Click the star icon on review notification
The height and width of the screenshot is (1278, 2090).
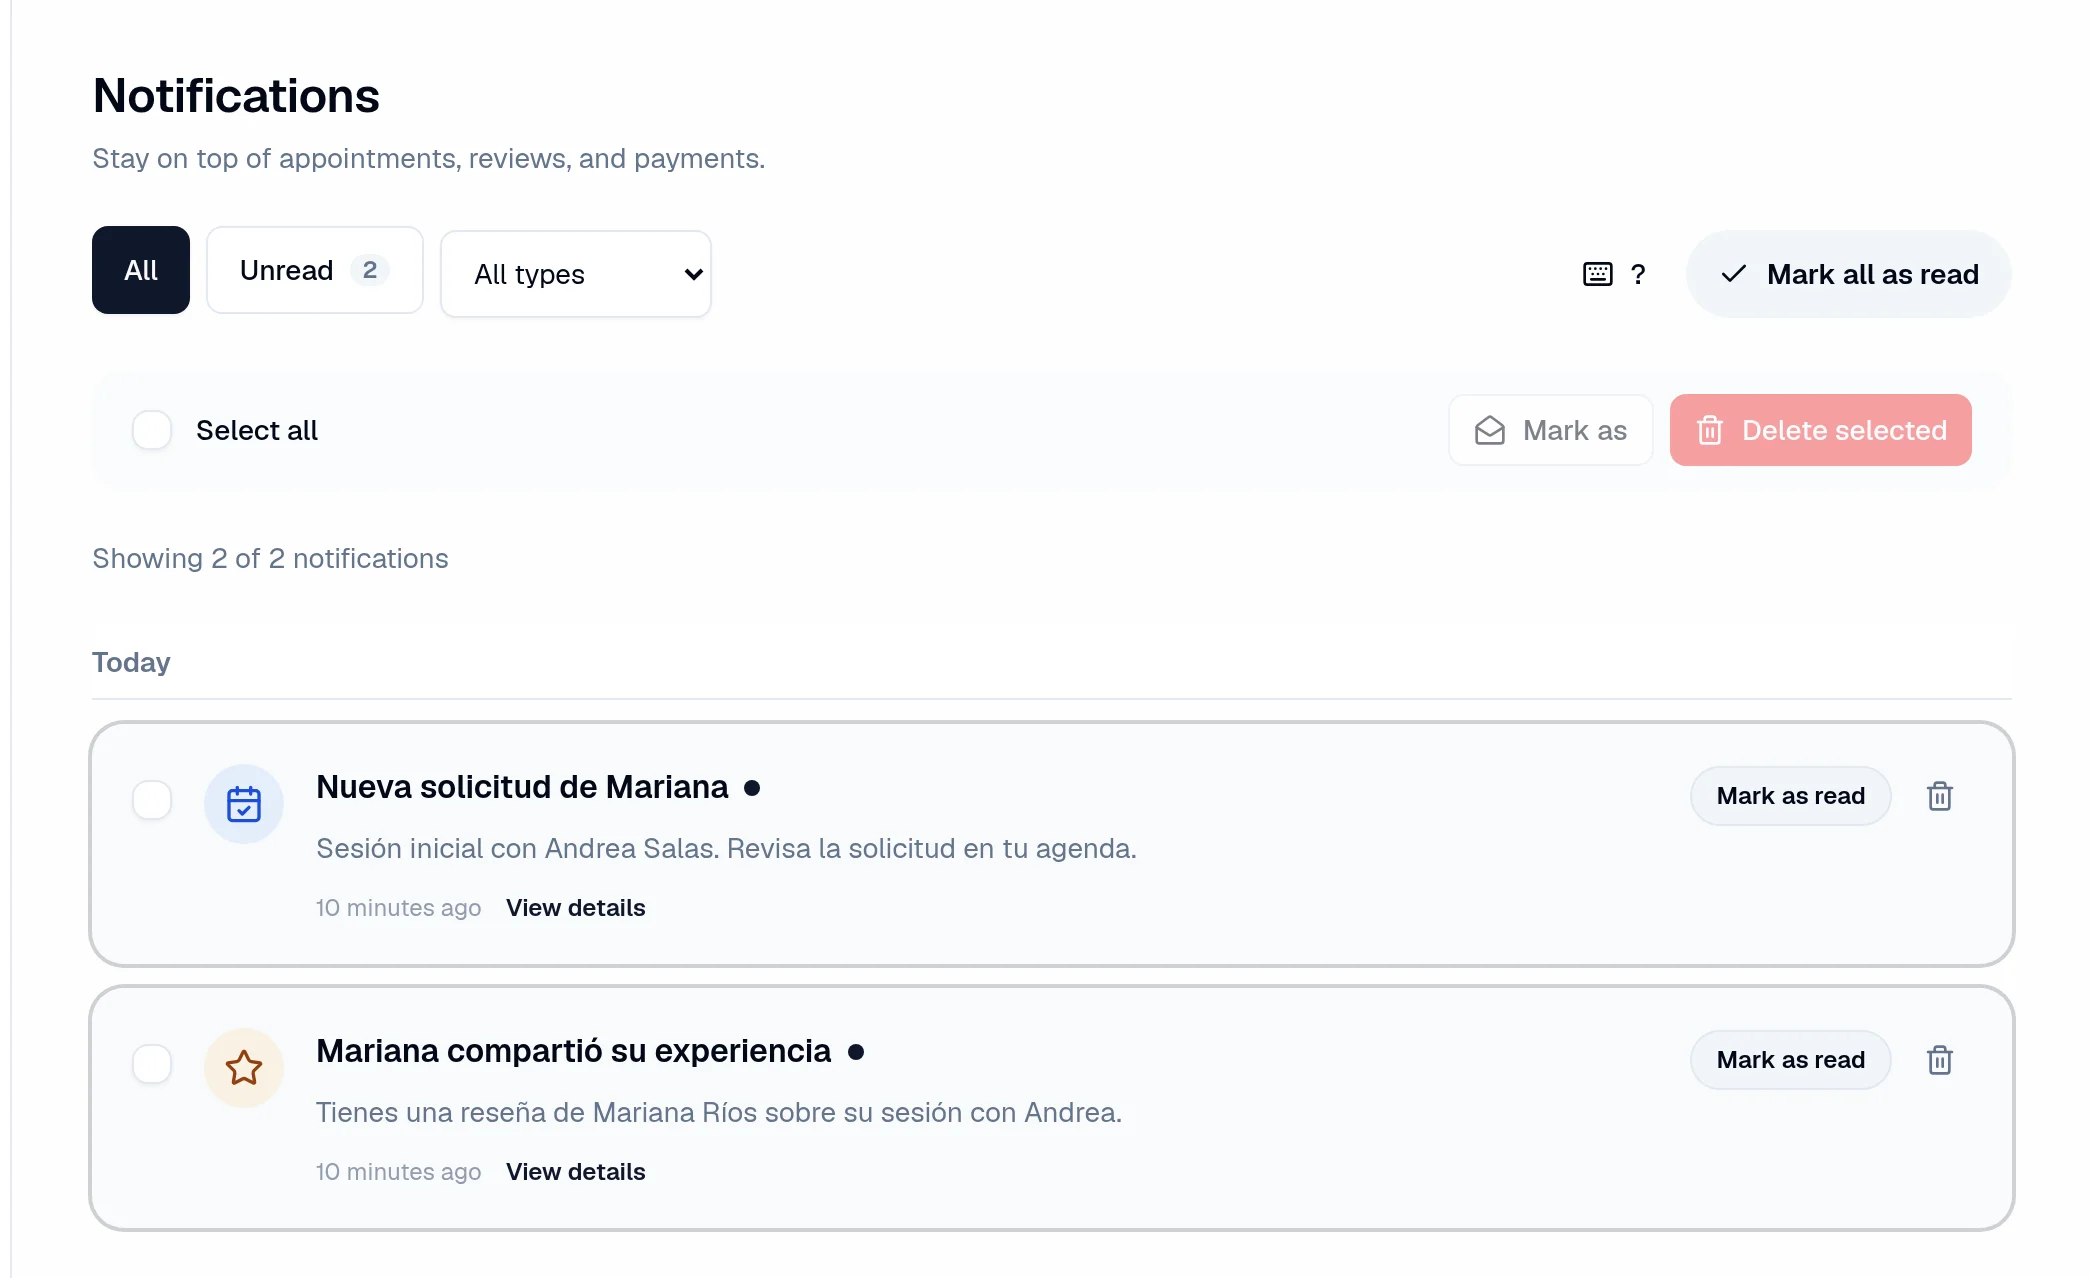click(244, 1068)
